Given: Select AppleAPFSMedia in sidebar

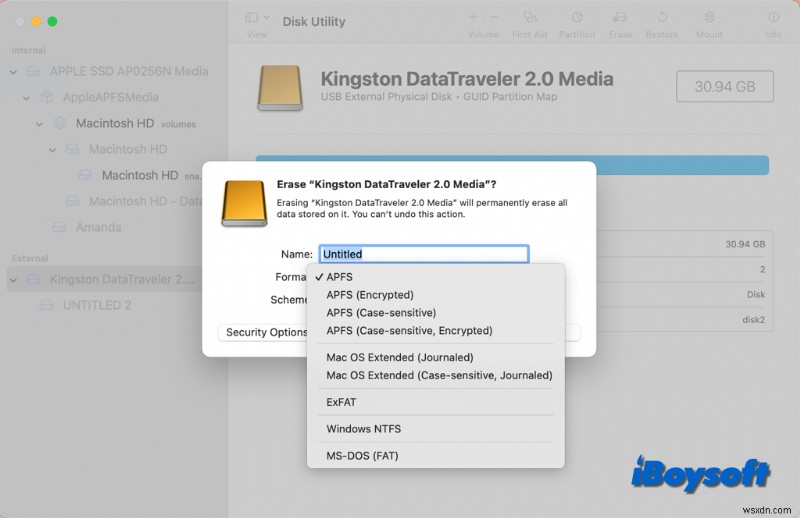Looking at the screenshot, I should coord(110,97).
